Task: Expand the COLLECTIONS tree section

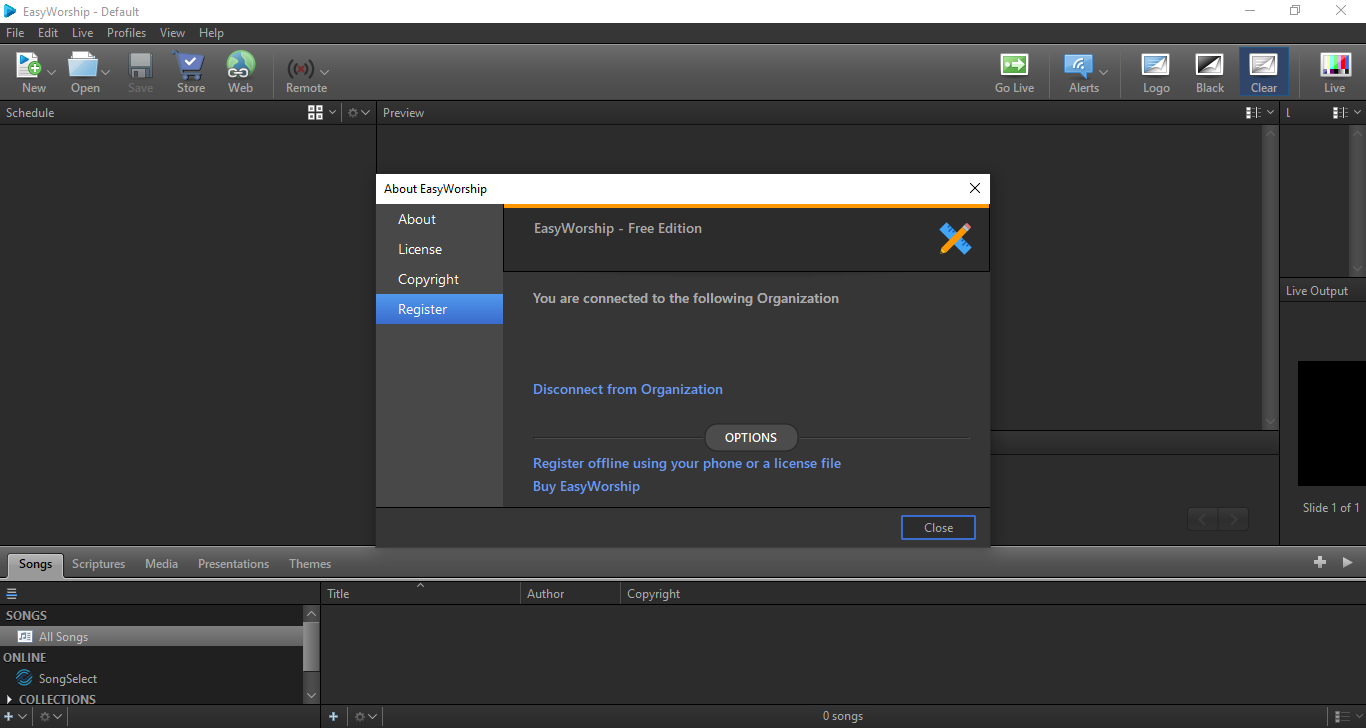Action: point(10,699)
